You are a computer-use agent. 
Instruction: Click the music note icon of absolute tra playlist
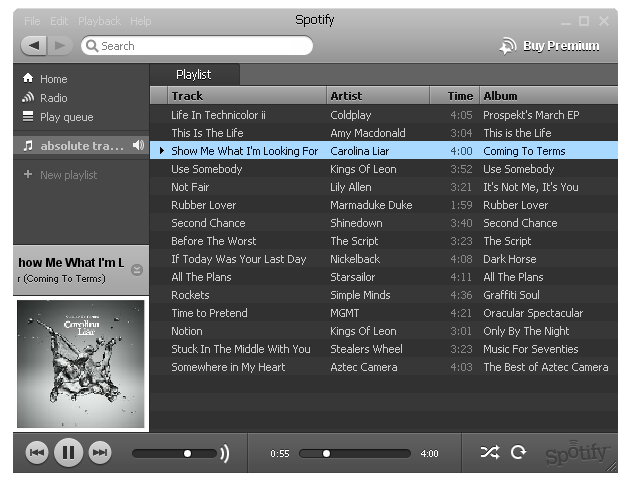(28, 146)
